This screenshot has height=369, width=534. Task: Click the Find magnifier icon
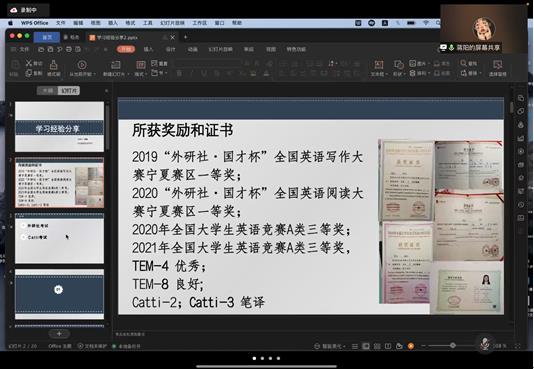[464, 63]
